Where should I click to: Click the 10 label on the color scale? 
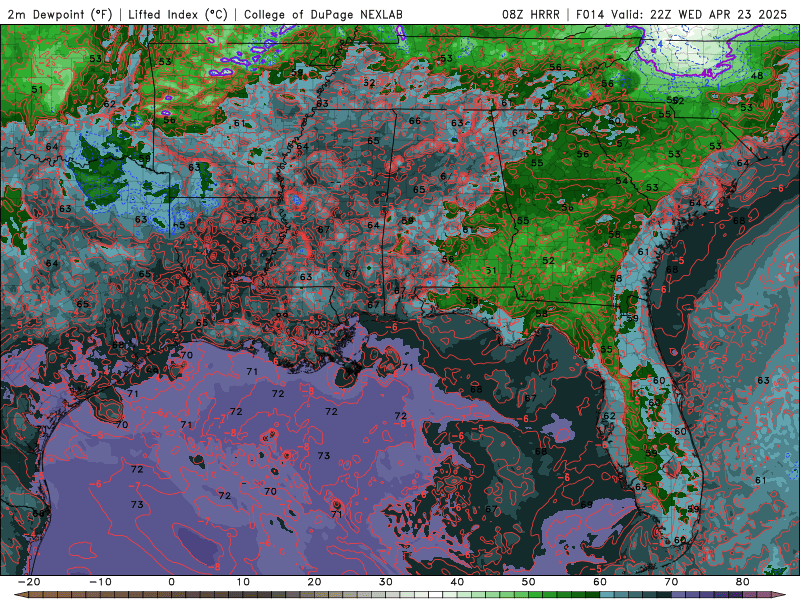(243, 582)
